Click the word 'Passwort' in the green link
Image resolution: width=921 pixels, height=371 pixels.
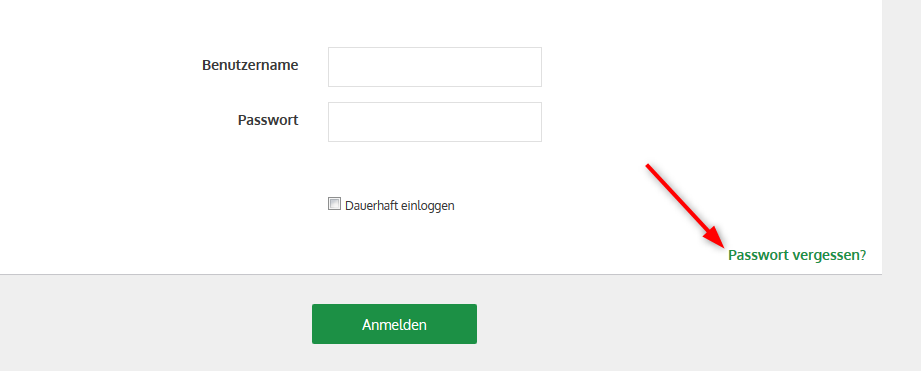click(758, 255)
